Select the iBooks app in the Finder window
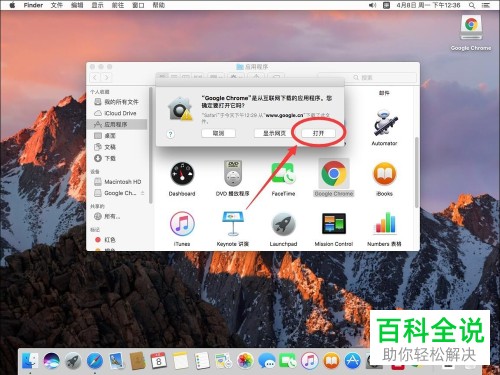 tap(384, 174)
